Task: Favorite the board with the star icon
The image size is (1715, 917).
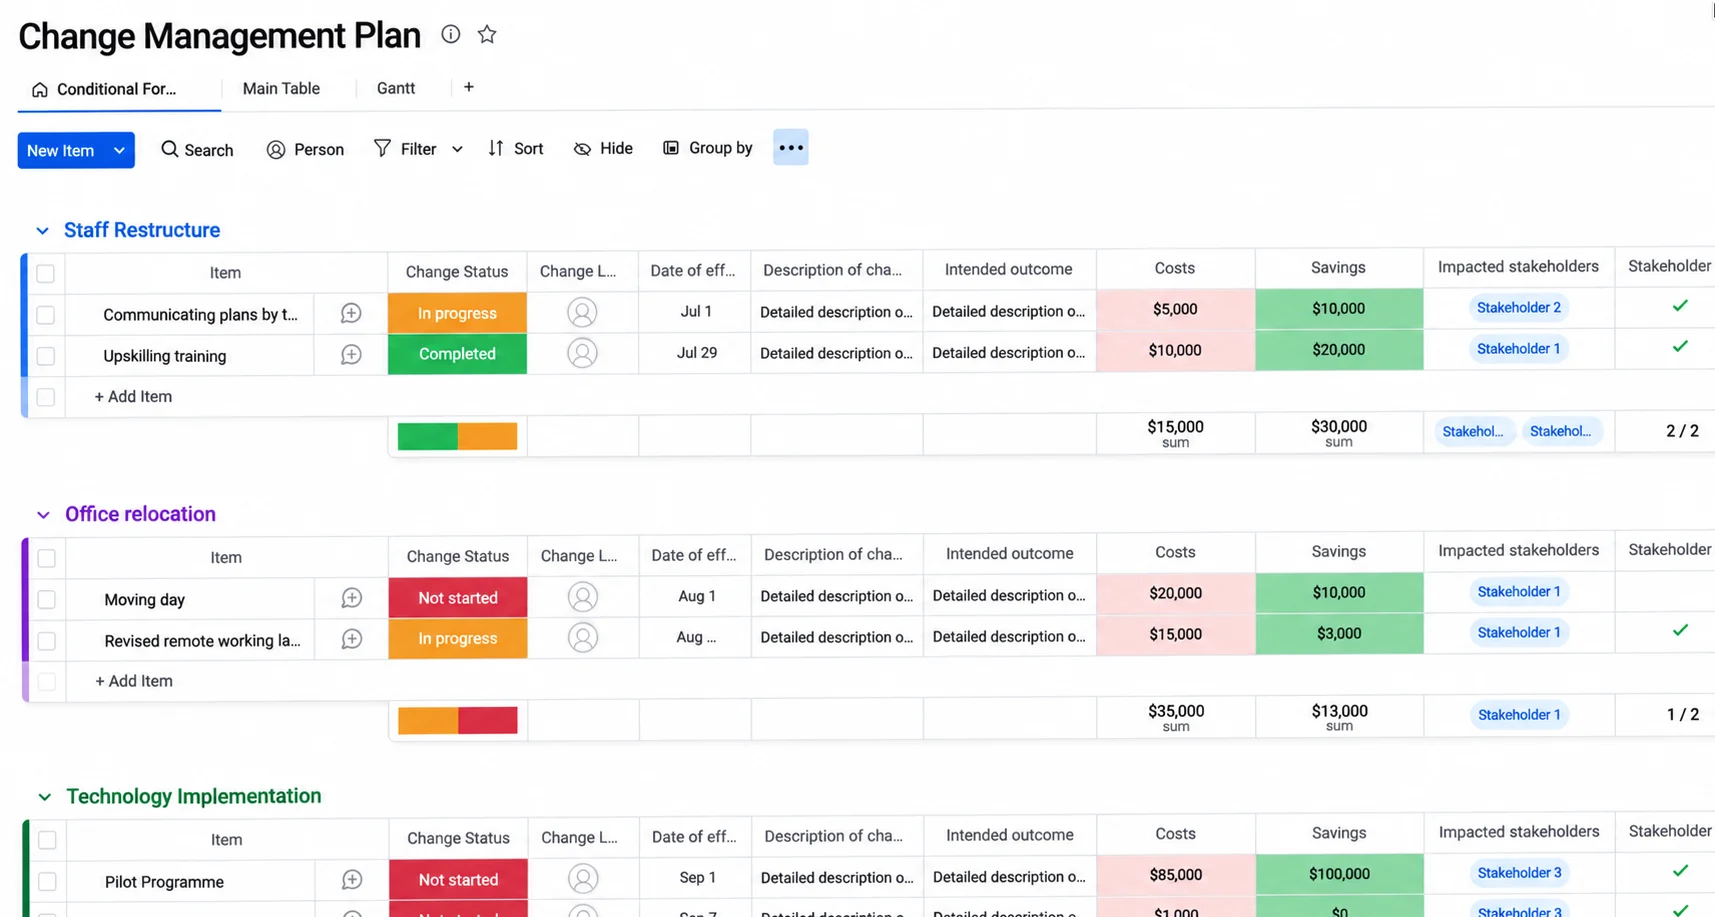Action: click(487, 34)
